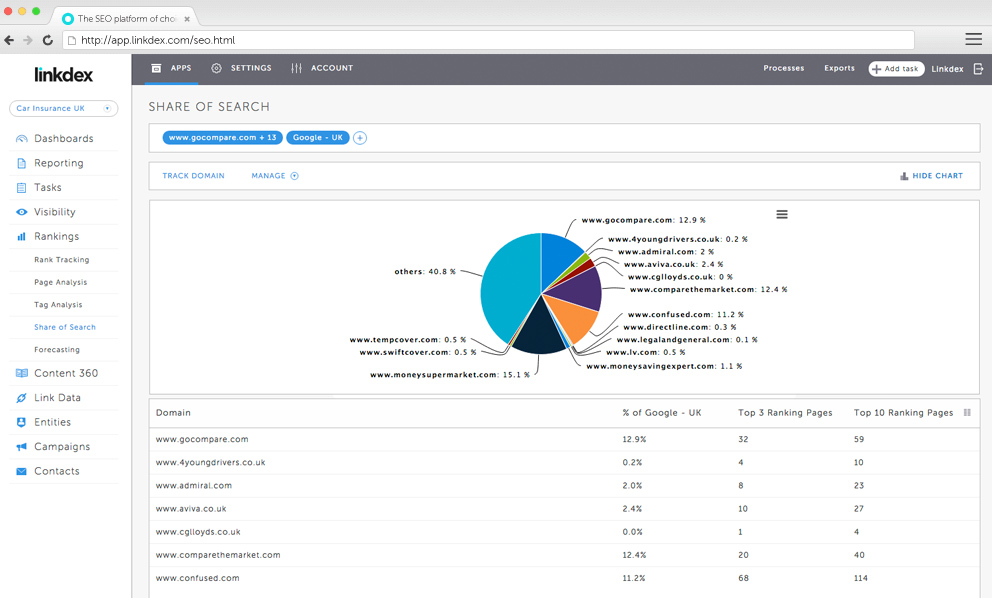Click the Link Data chain icon

click(22, 397)
